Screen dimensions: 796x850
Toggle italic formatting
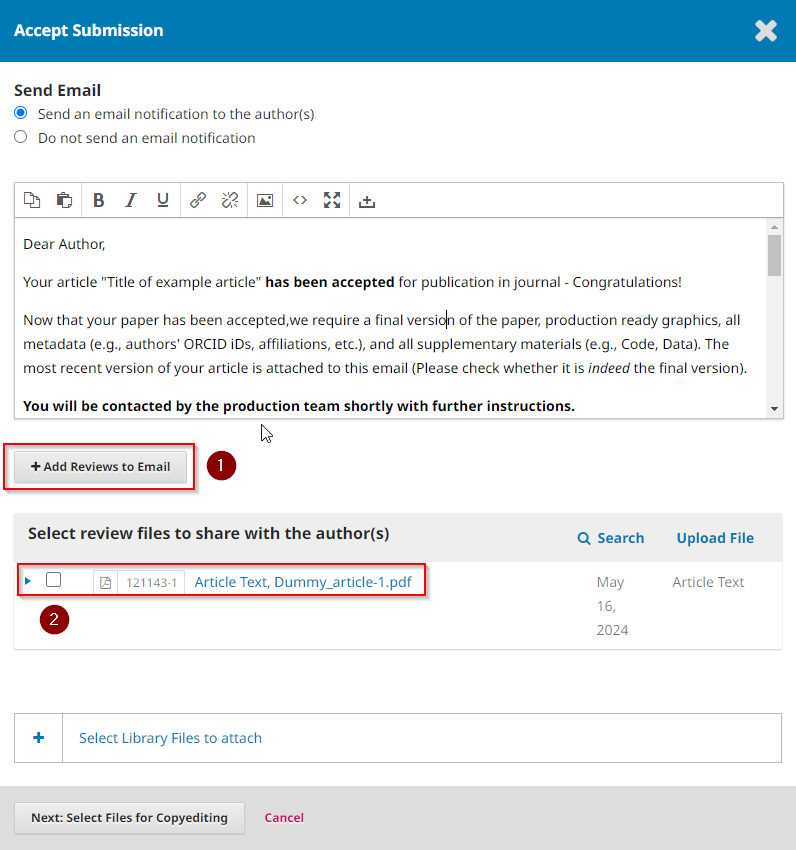pos(130,200)
